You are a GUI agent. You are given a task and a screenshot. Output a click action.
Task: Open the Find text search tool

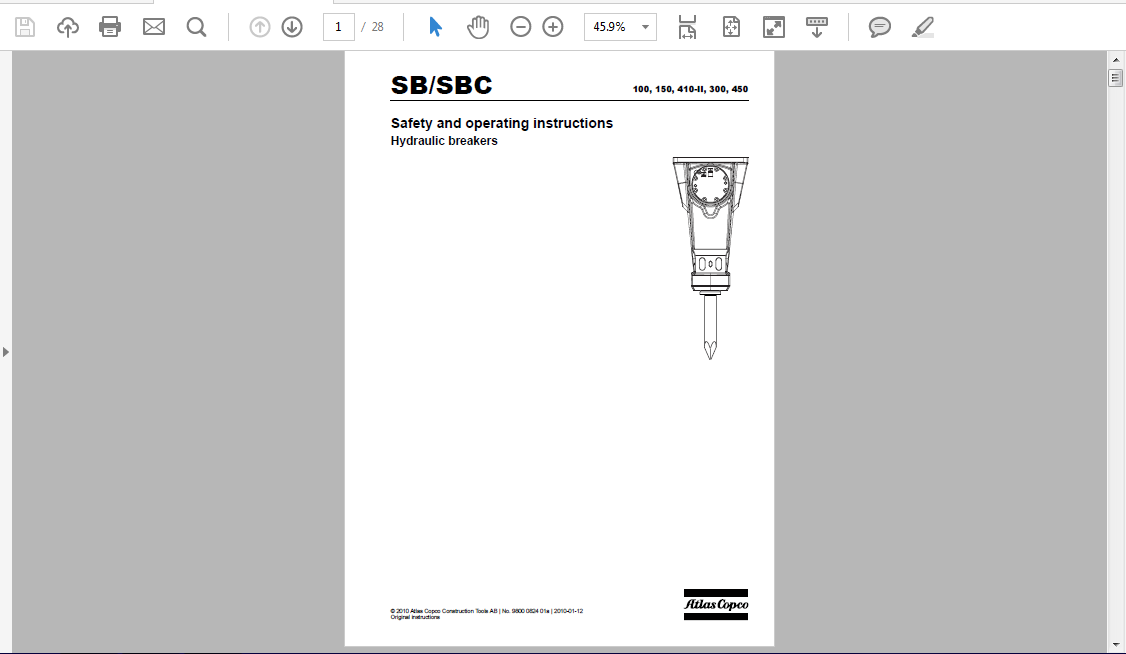tap(196, 27)
